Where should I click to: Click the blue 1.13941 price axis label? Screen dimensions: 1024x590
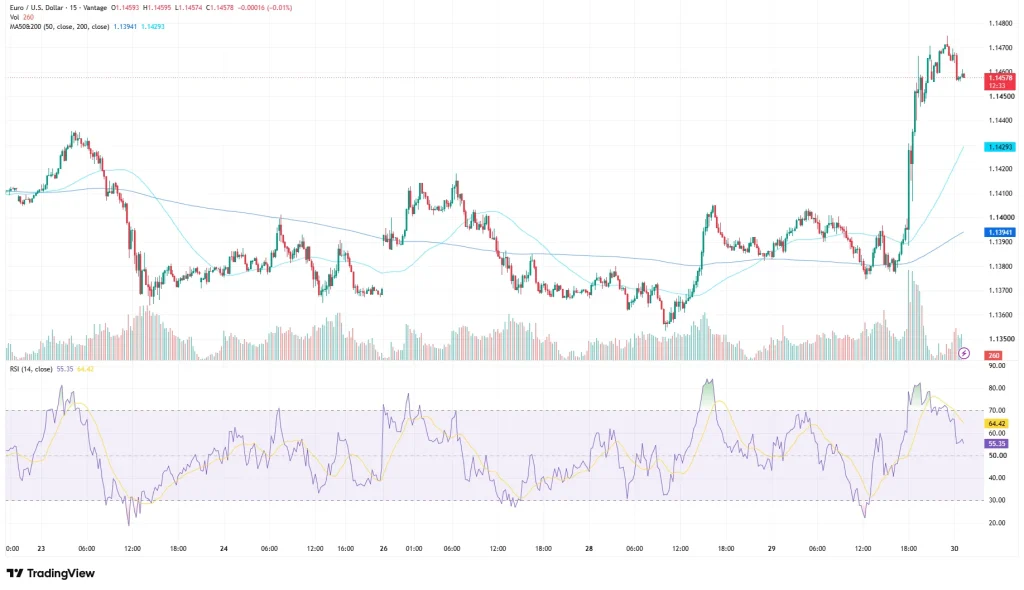coord(999,233)
